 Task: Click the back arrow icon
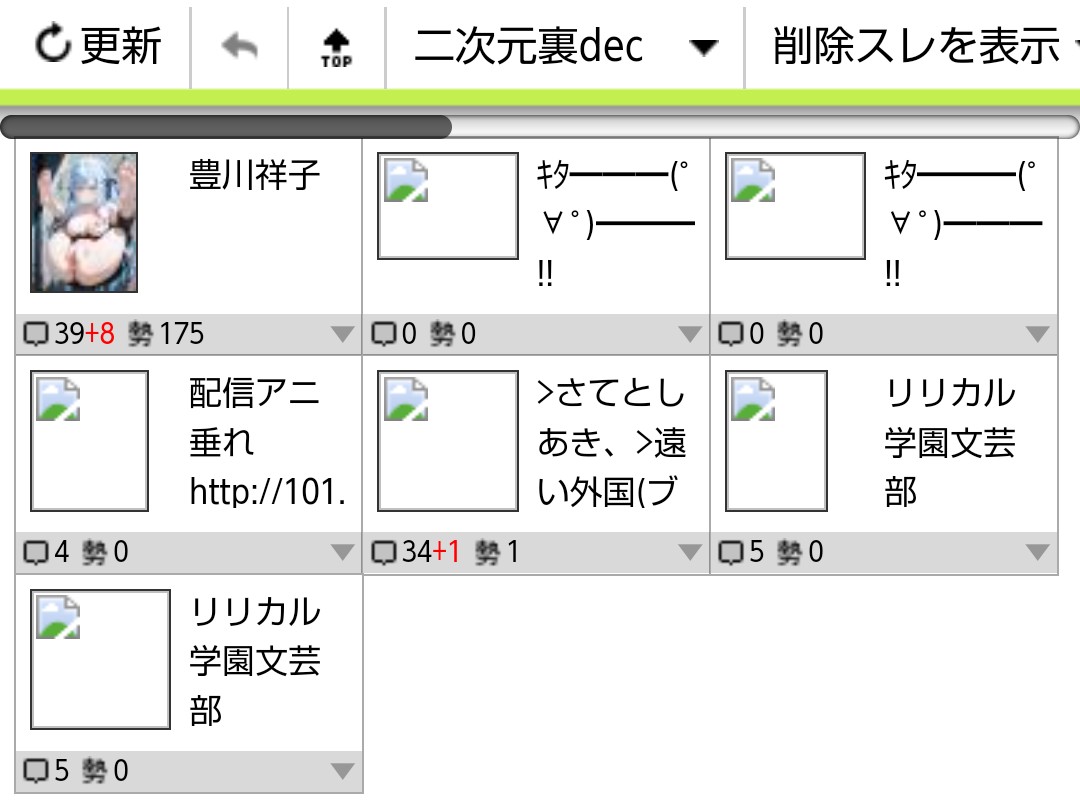coord(239,46)
